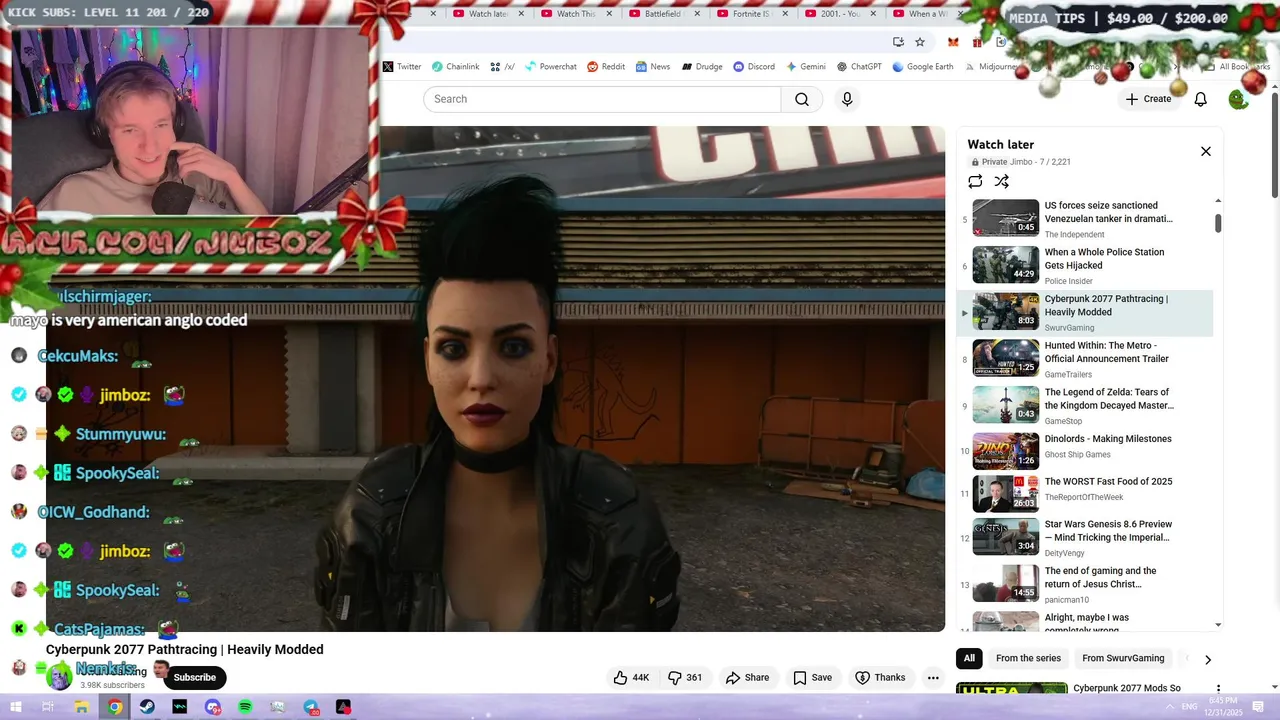Open the green account avatar menu
The height and width of the screenshot is (720, 1280).
click(x=1238, y=99)
